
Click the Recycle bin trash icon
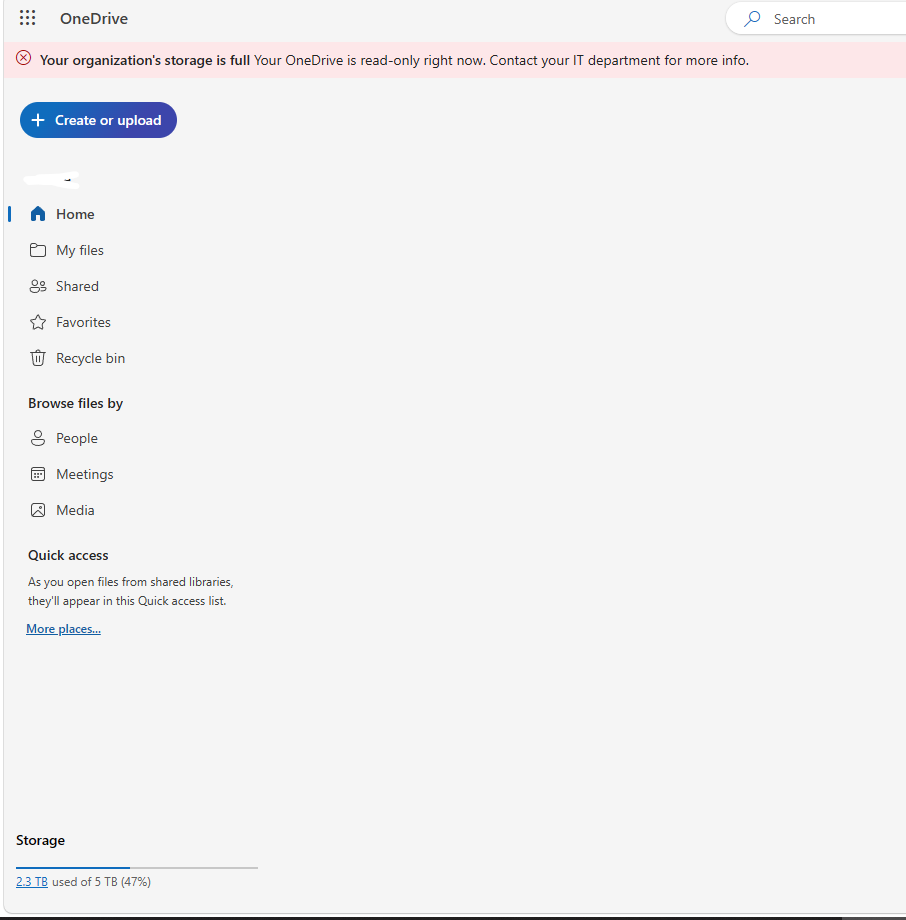38,358
